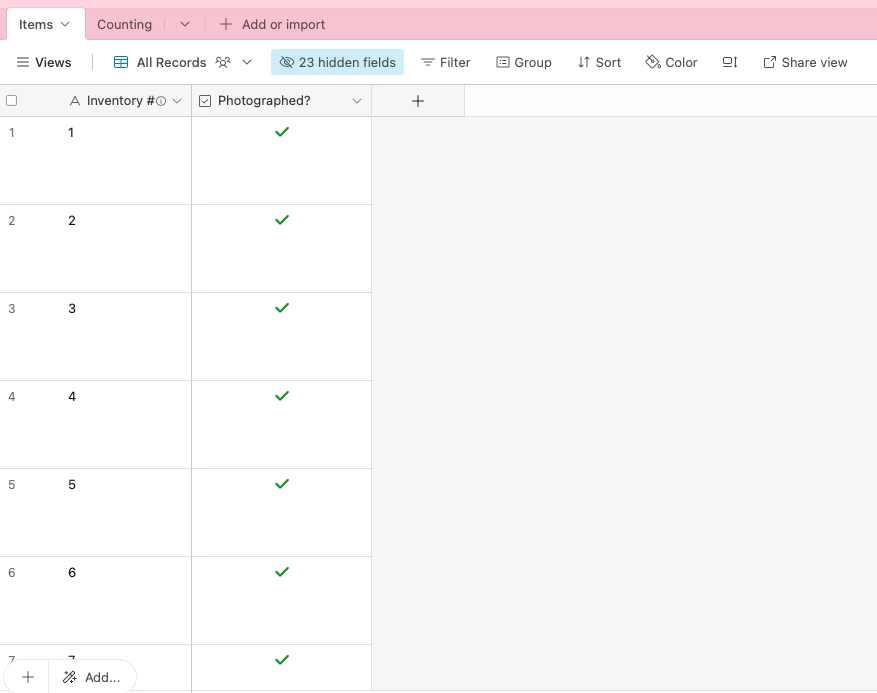Open the Views sidebar hamburger icon
877x693 pixels.
click(x=22, y=62)
